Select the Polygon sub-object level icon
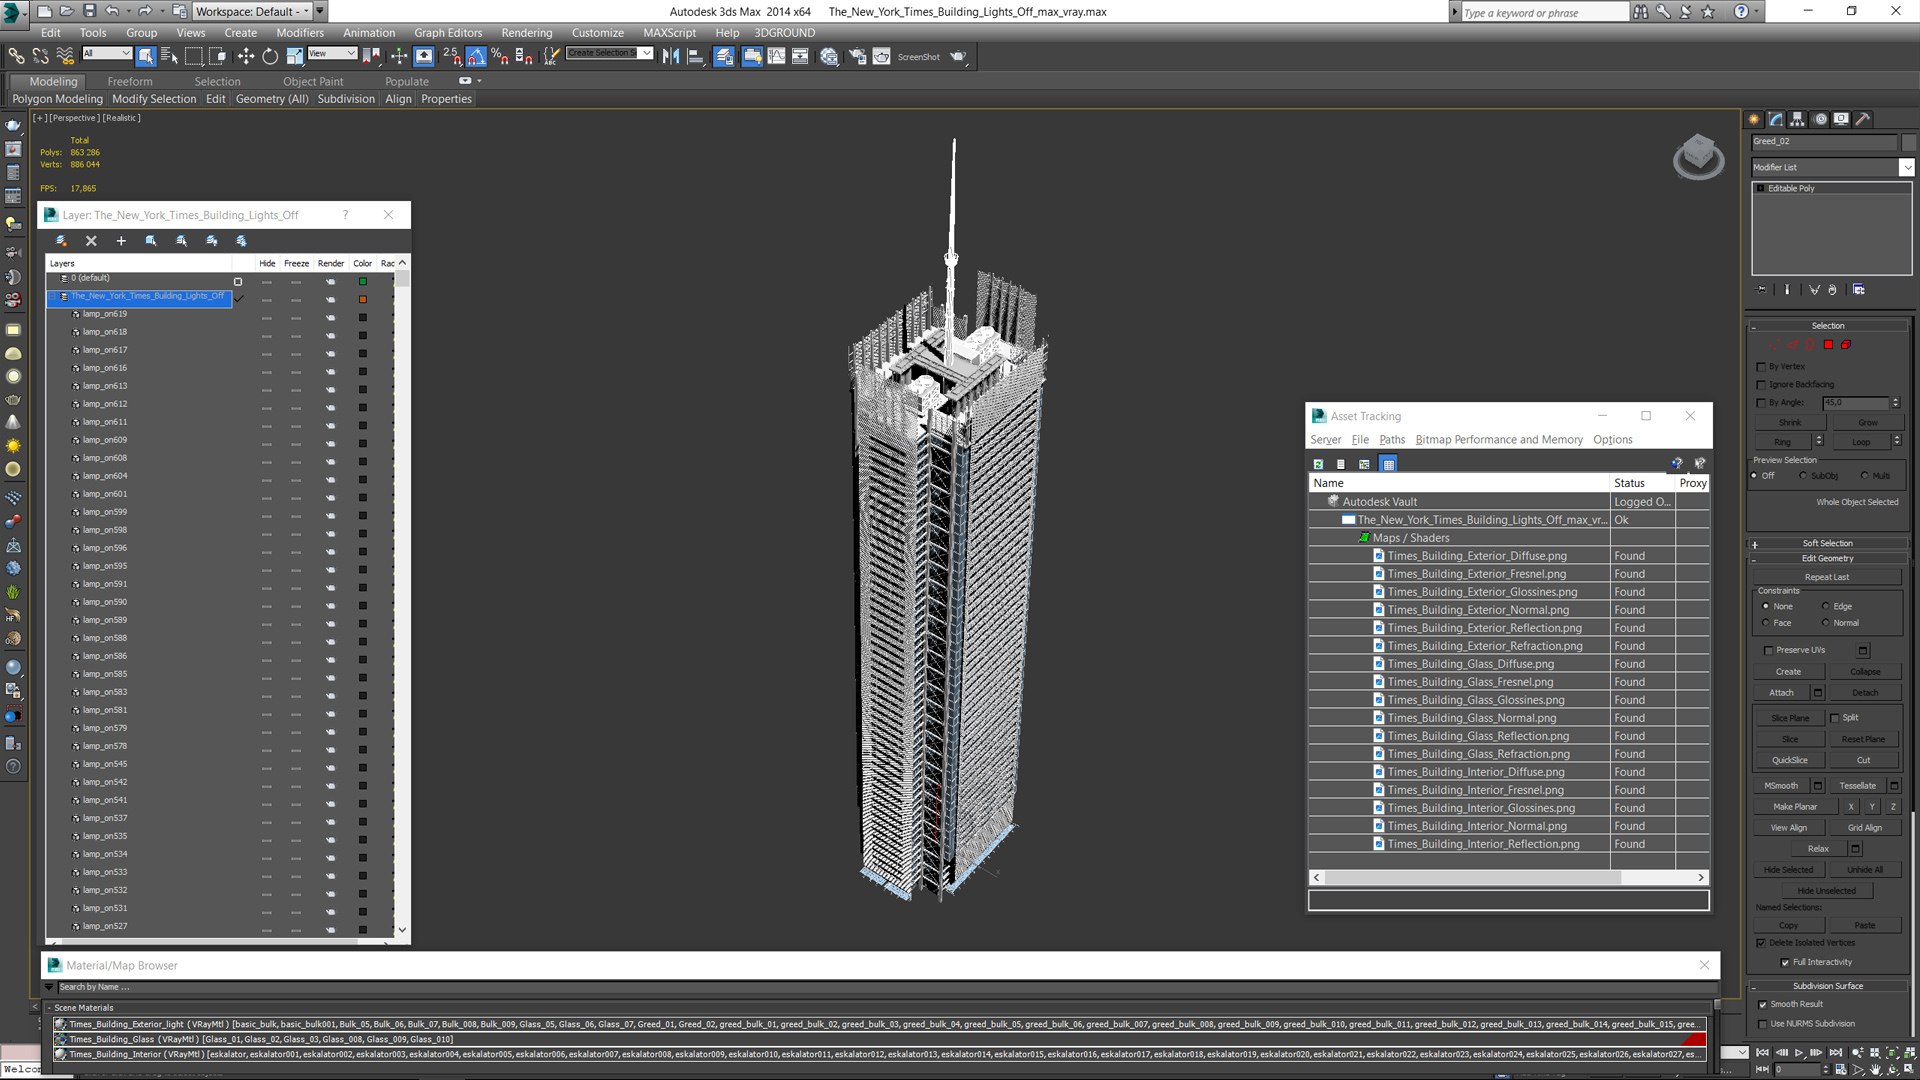1920x1080 pixels. (x=1828, y=345)
